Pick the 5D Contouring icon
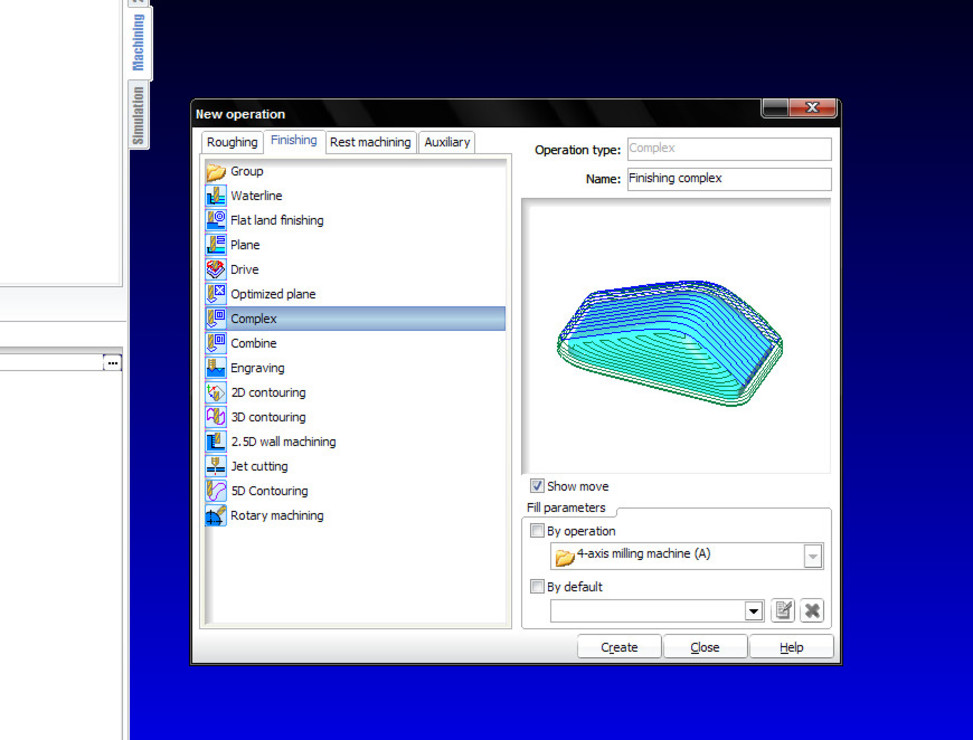 [x=216, y=491]
